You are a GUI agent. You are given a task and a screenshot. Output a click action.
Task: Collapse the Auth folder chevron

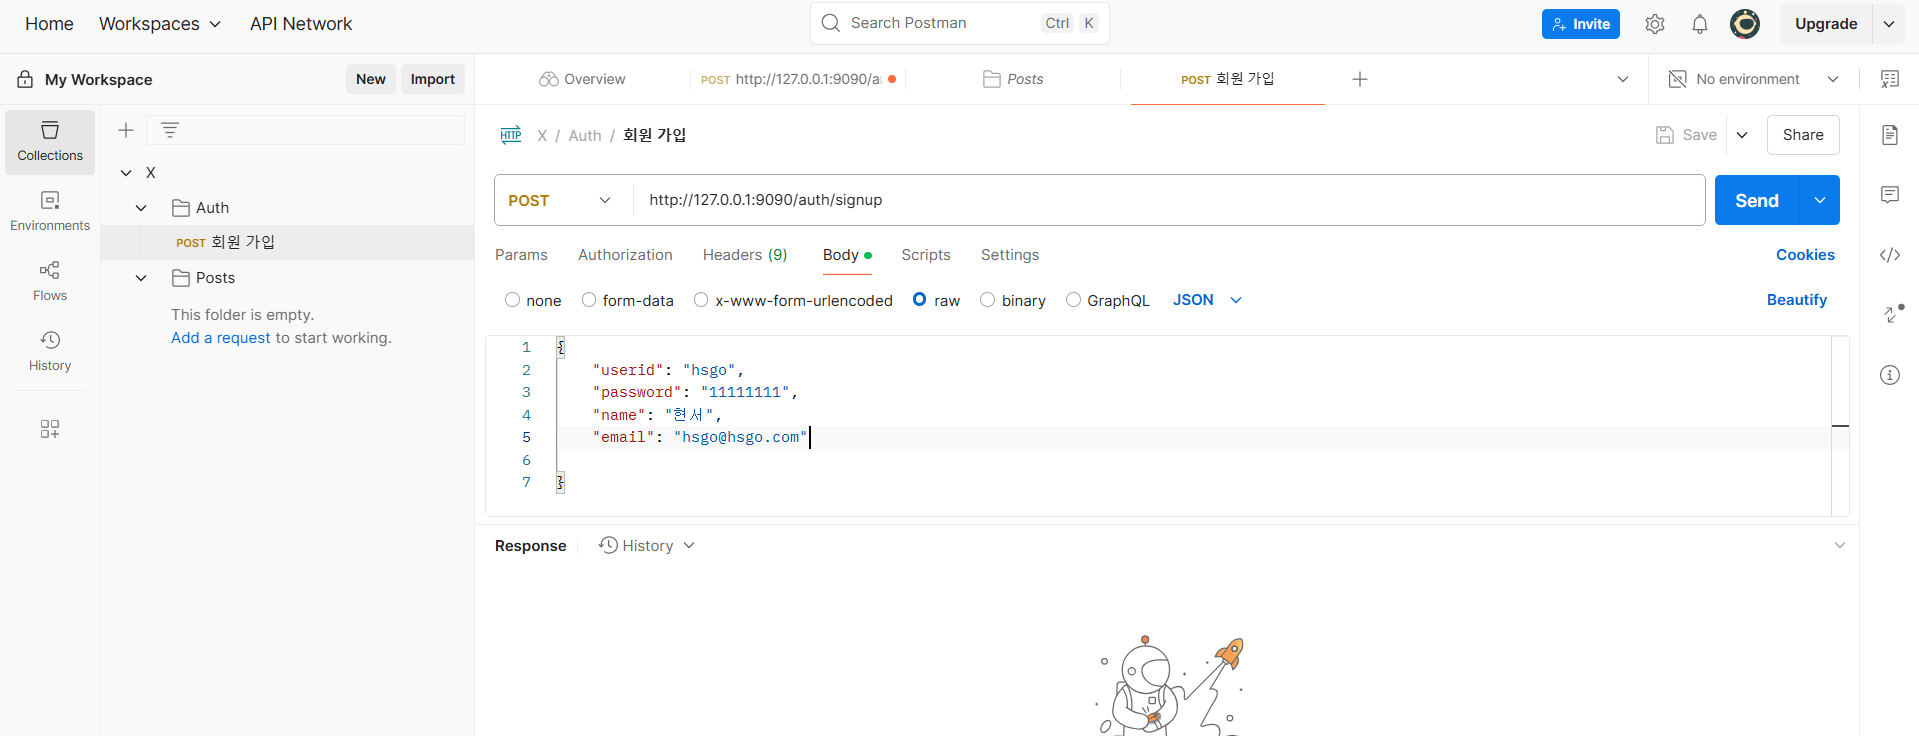[141, 208]
